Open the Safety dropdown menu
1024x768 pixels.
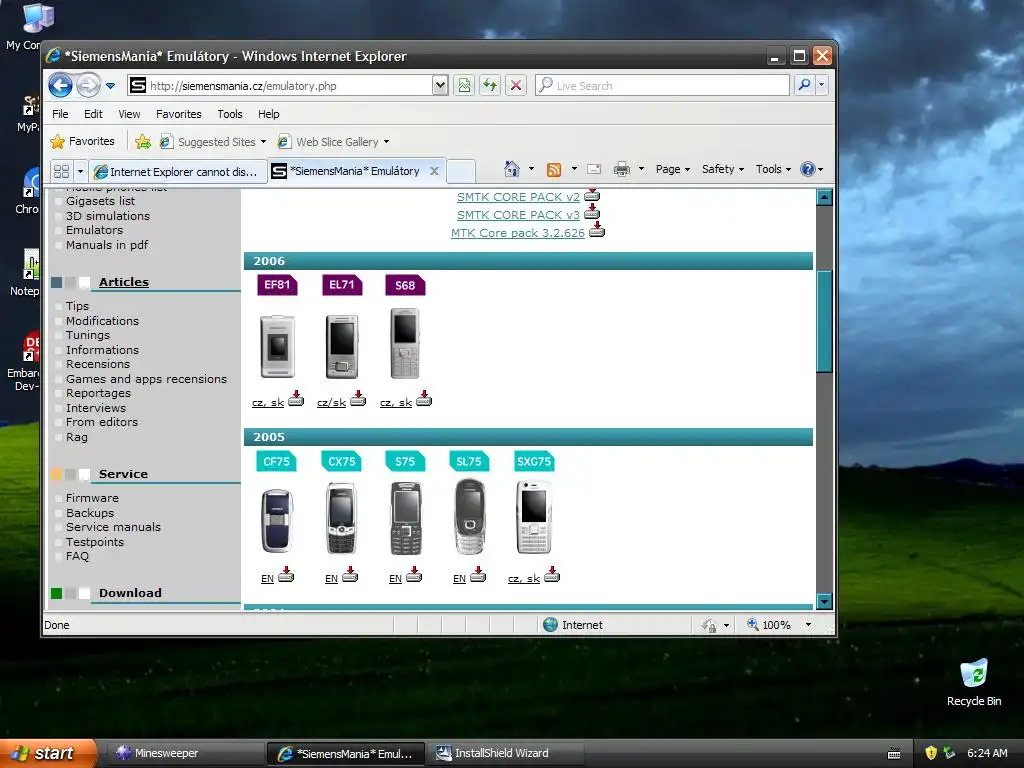[722, 169]
